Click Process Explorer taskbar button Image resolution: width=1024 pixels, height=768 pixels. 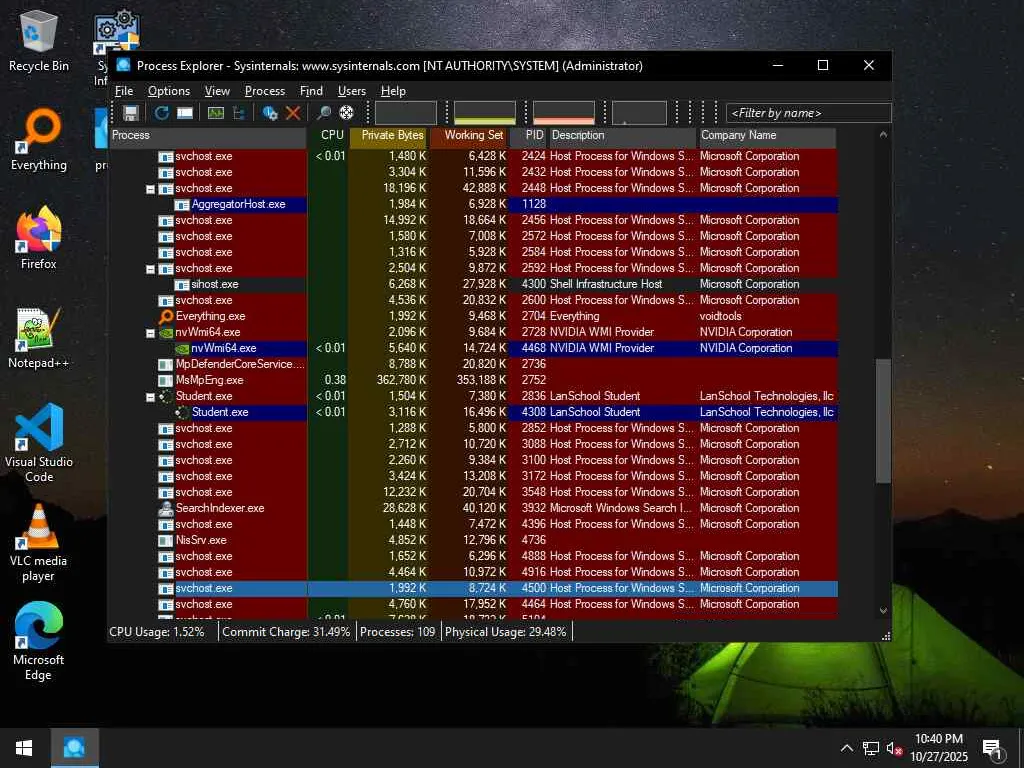(x=74, y=748)
